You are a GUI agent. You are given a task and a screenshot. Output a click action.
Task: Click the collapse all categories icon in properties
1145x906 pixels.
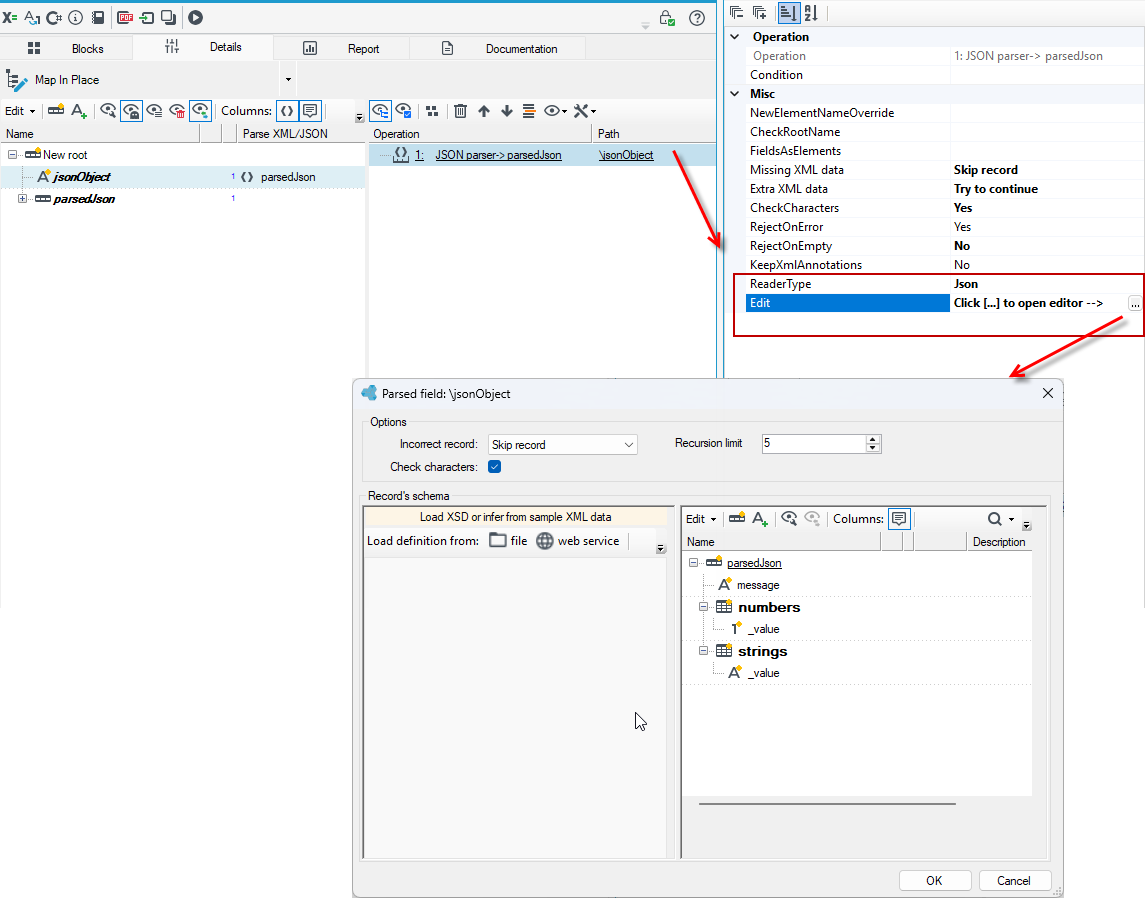[736, 12]
